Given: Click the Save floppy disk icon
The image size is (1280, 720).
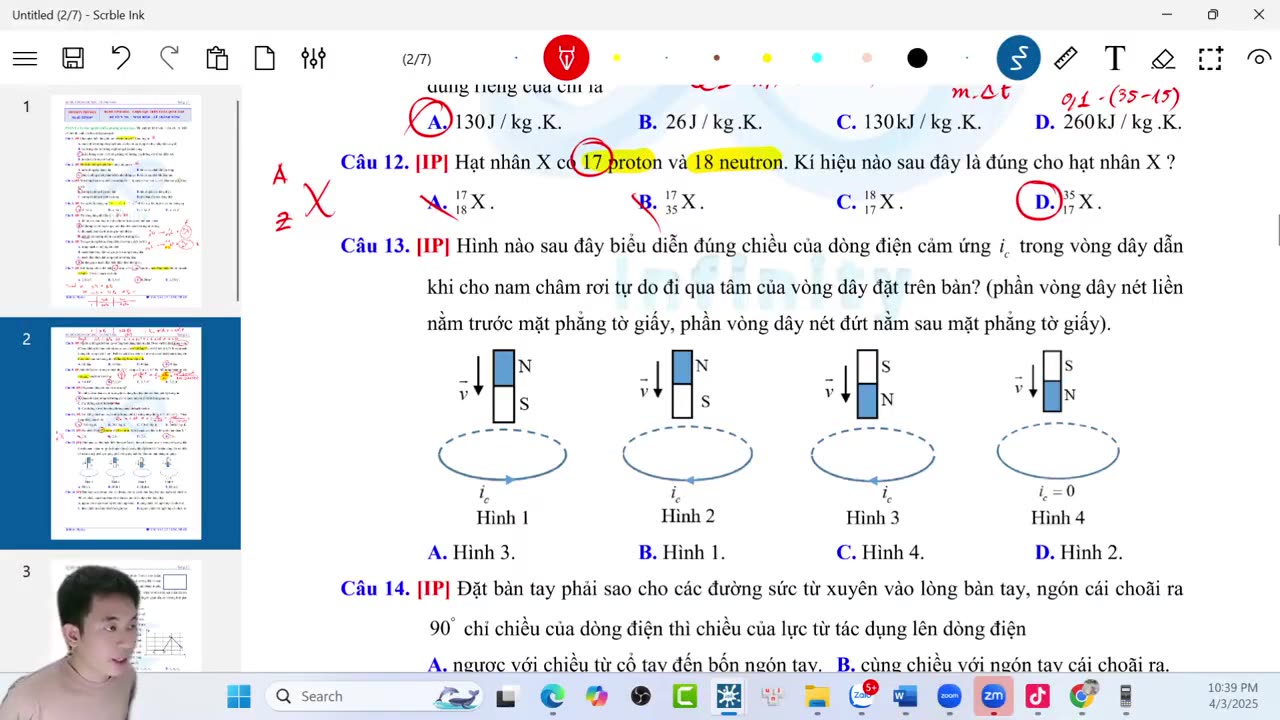Looking at the screenshot, I should (73, 59).
